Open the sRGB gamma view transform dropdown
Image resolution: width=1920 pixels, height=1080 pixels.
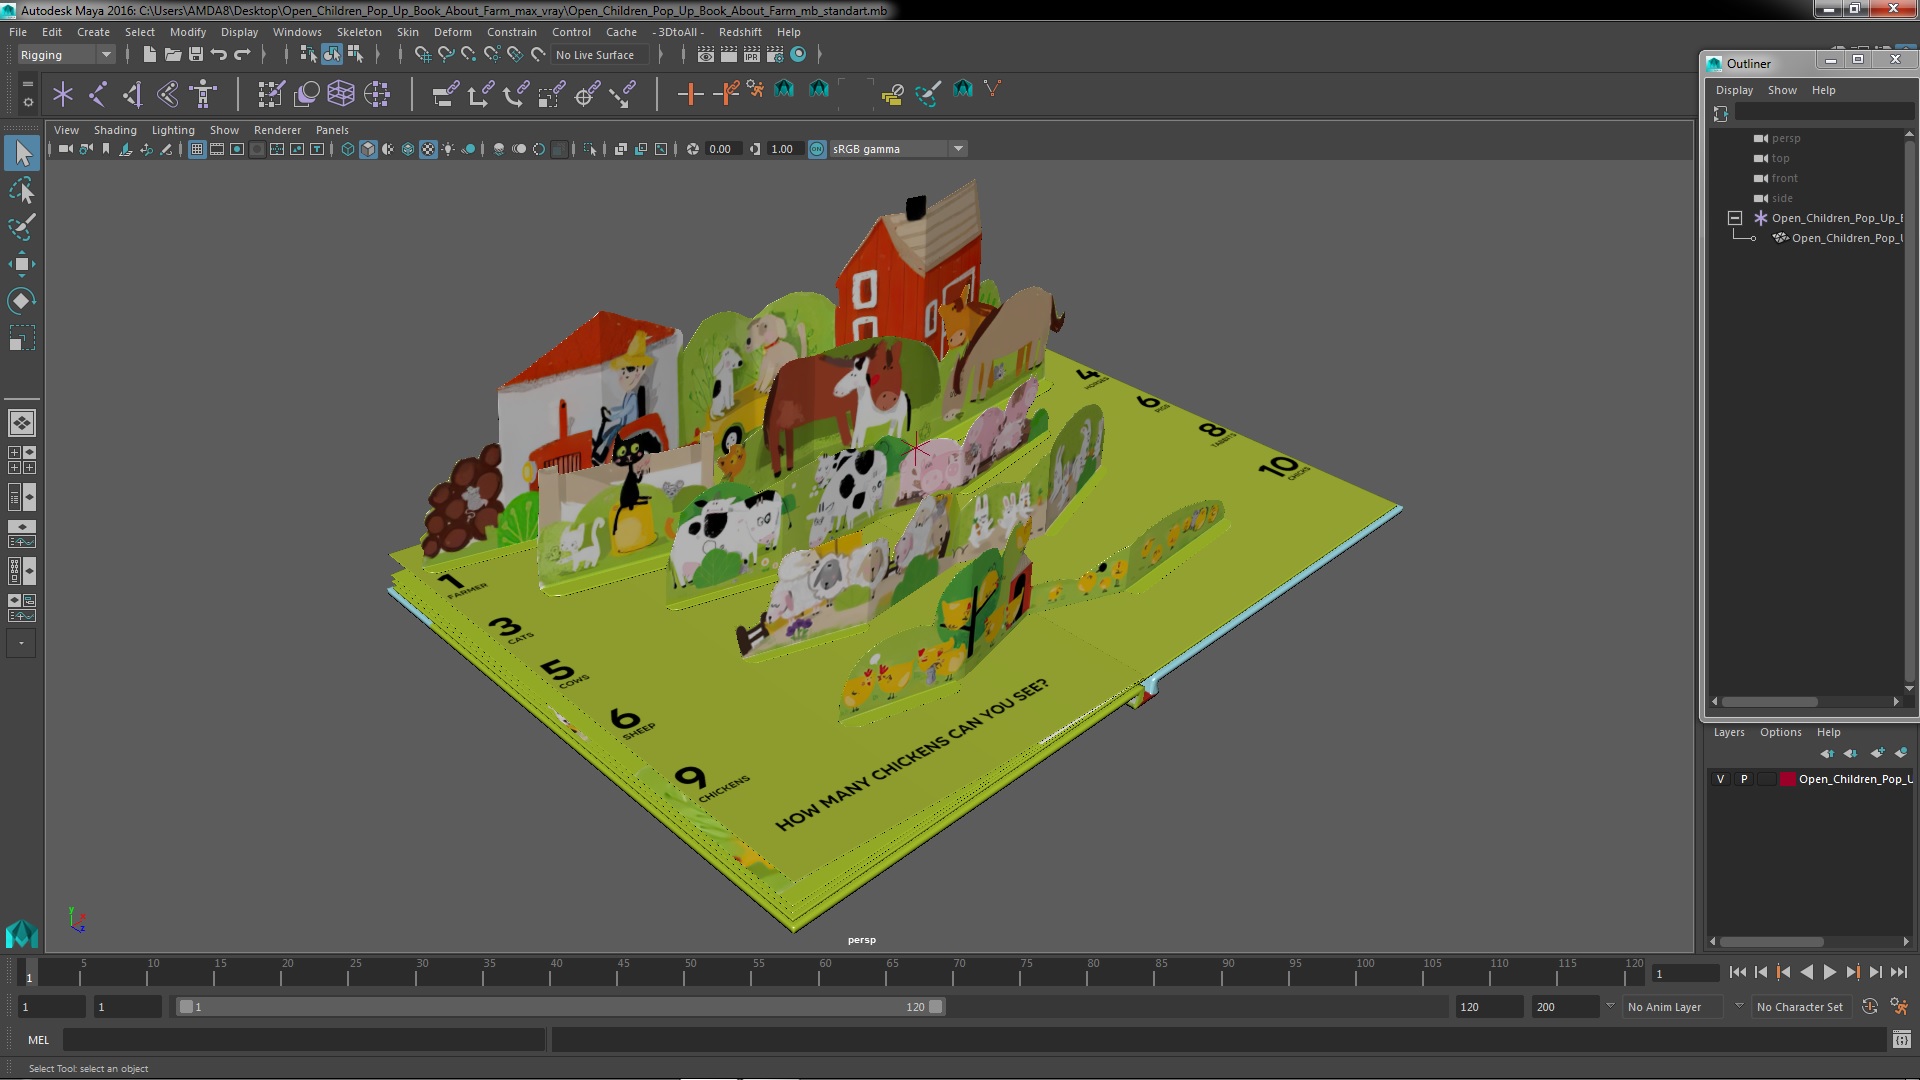pyautogui.click(x=897, y=149)
